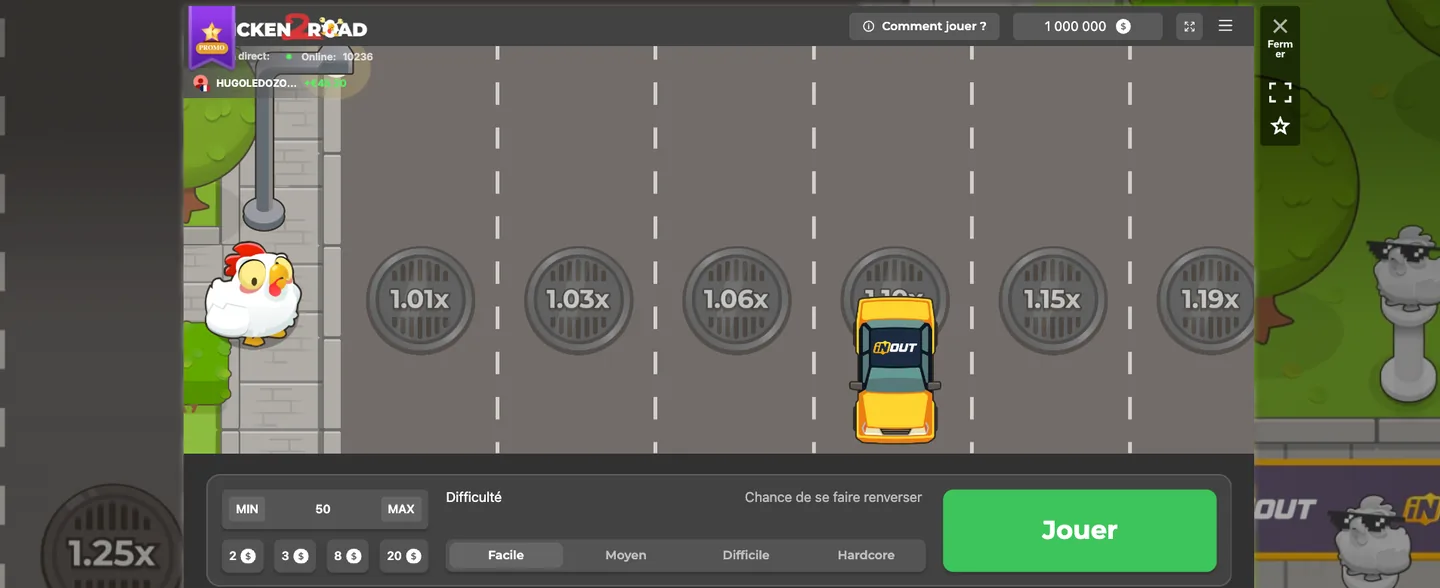Click the "Difficulté" label
The image size is (1440, 588).
pos(474,497)
